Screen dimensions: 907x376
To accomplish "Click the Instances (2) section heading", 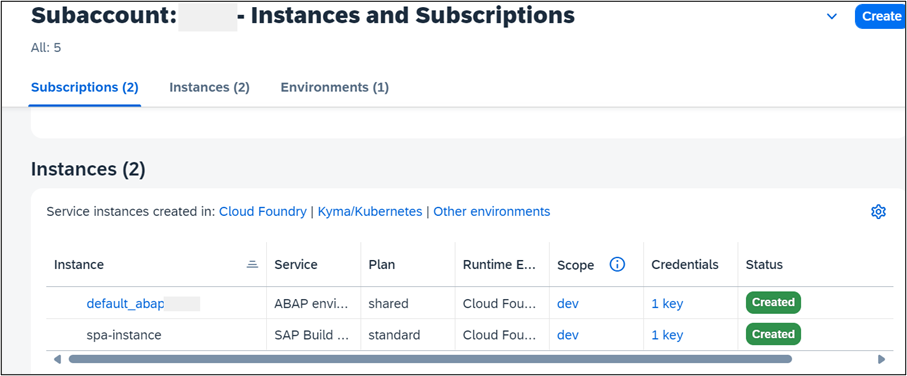I will pos(88,169).
